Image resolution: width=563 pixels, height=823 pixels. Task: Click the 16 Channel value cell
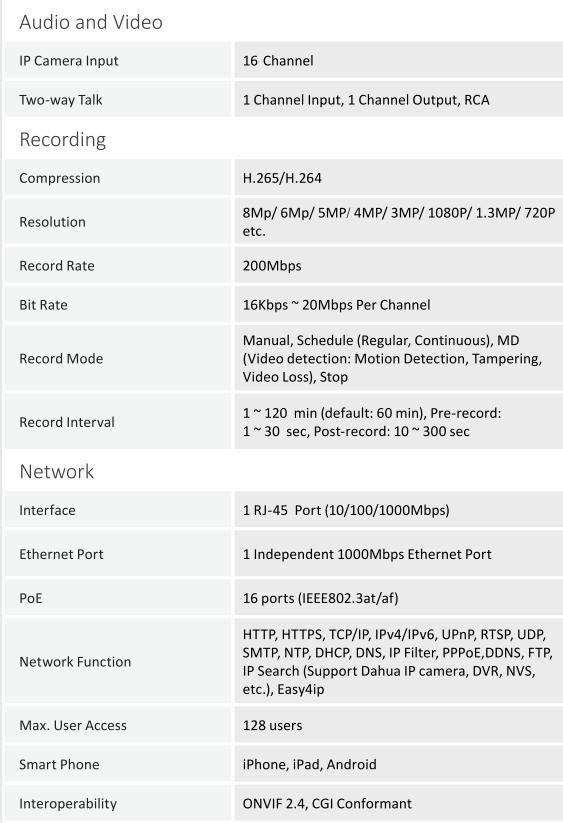[x=398, y=60]
